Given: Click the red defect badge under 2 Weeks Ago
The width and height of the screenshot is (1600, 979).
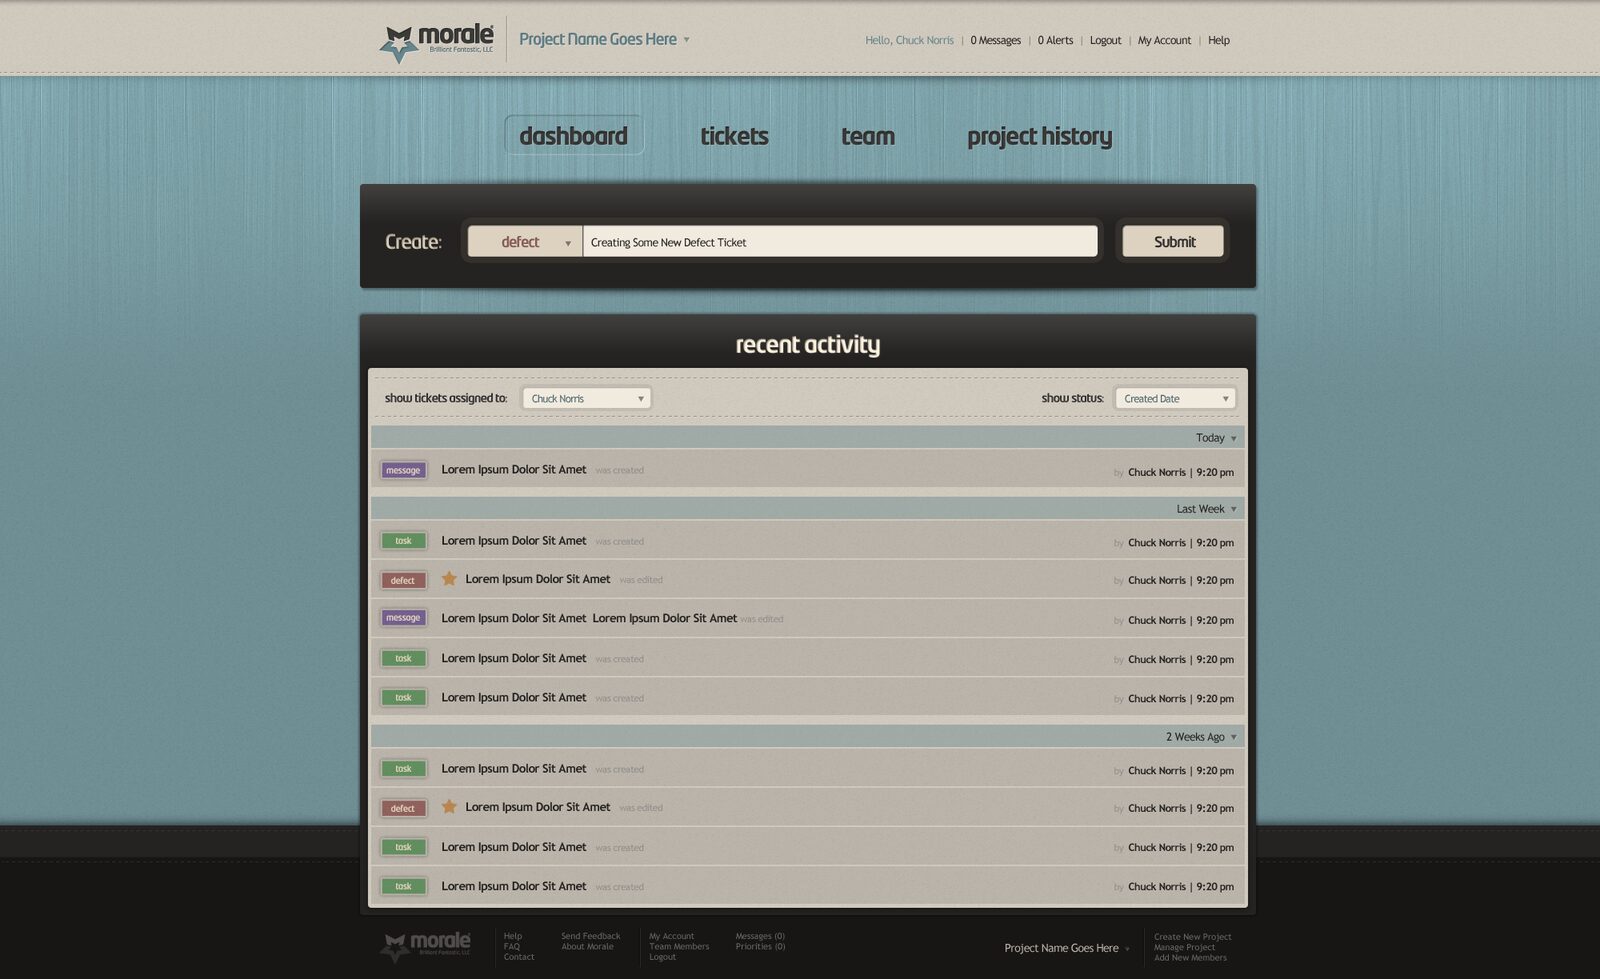Looking at the screenshot, I should point(403,808).
